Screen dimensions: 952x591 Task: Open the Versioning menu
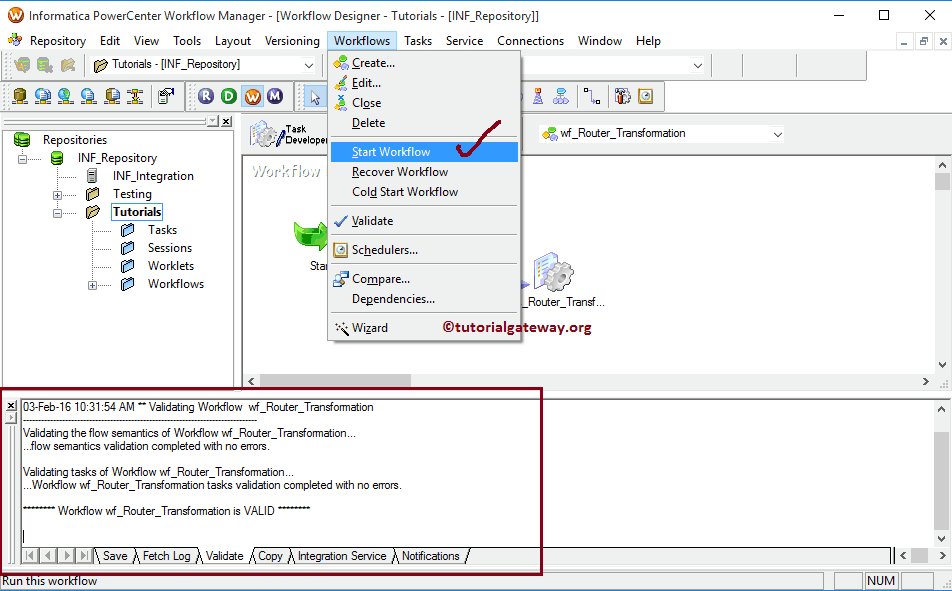(292, 41)
